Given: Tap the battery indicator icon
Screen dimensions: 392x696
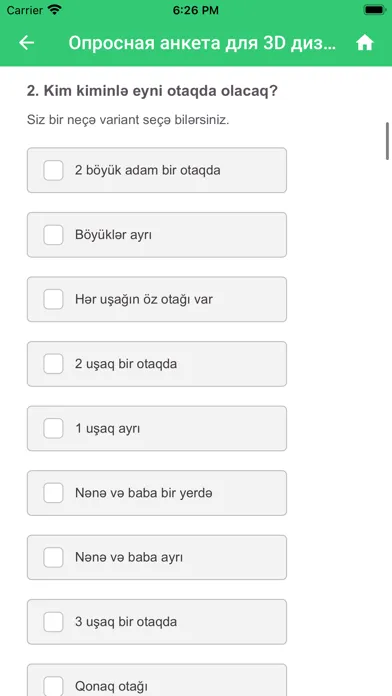Looking at the screenshot, I should (374, 10).
